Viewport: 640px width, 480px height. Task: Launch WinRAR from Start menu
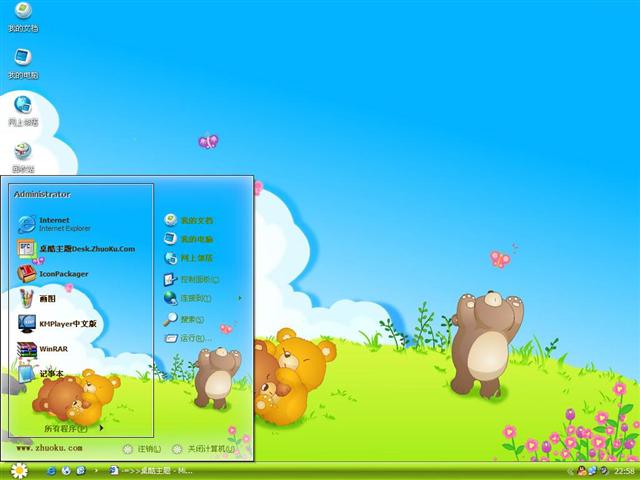click(x=42, y=349)
